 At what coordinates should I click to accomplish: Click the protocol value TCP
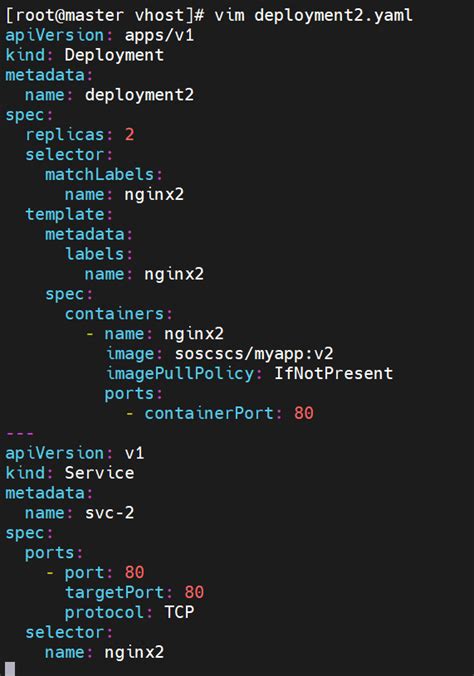tap(179, 612)
